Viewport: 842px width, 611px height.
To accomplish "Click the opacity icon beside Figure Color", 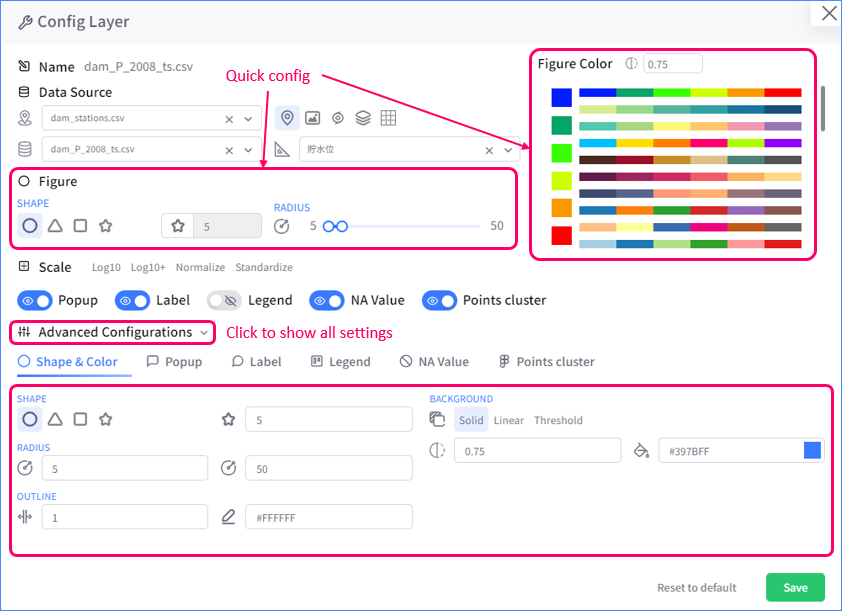I will 632,63.
